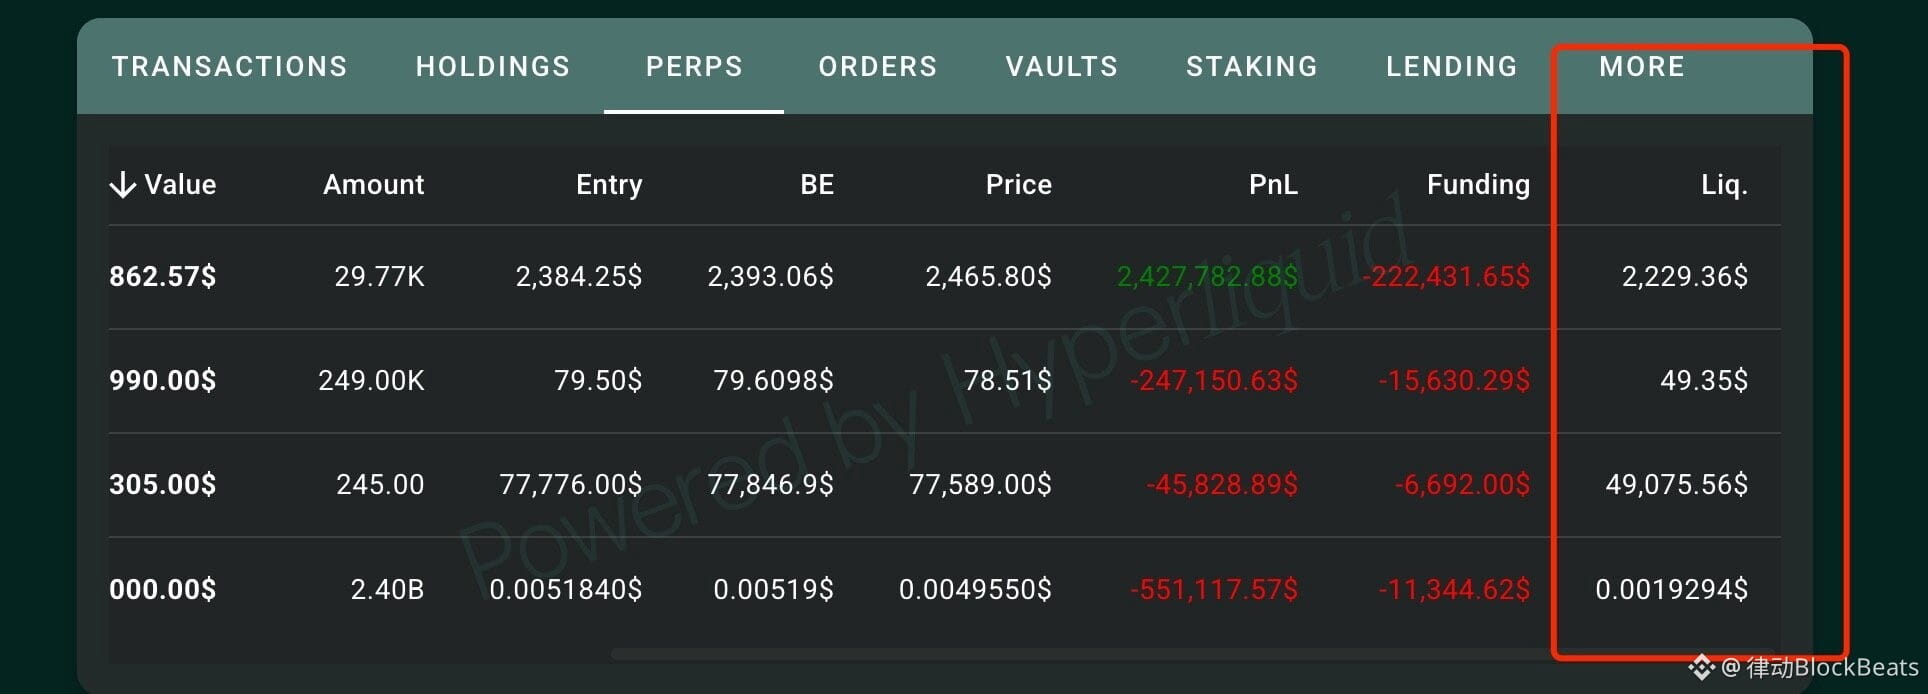Sort by the PnL column header
This screenshot has width=1928, height=694.
click(x=1273, y=184)
